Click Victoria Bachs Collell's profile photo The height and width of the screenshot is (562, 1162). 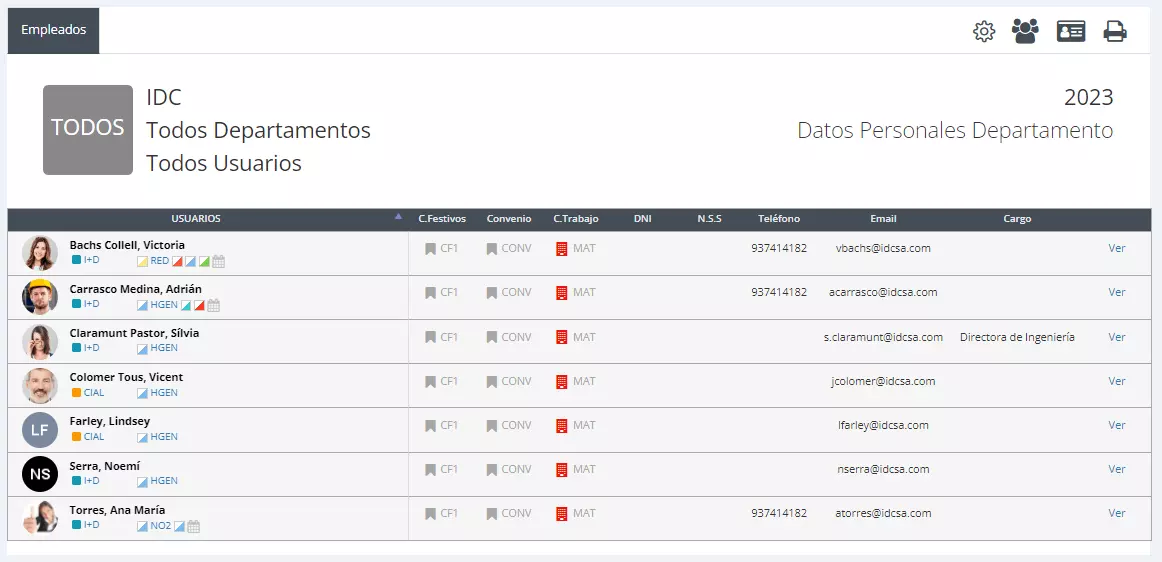click(x=40, y=254)
